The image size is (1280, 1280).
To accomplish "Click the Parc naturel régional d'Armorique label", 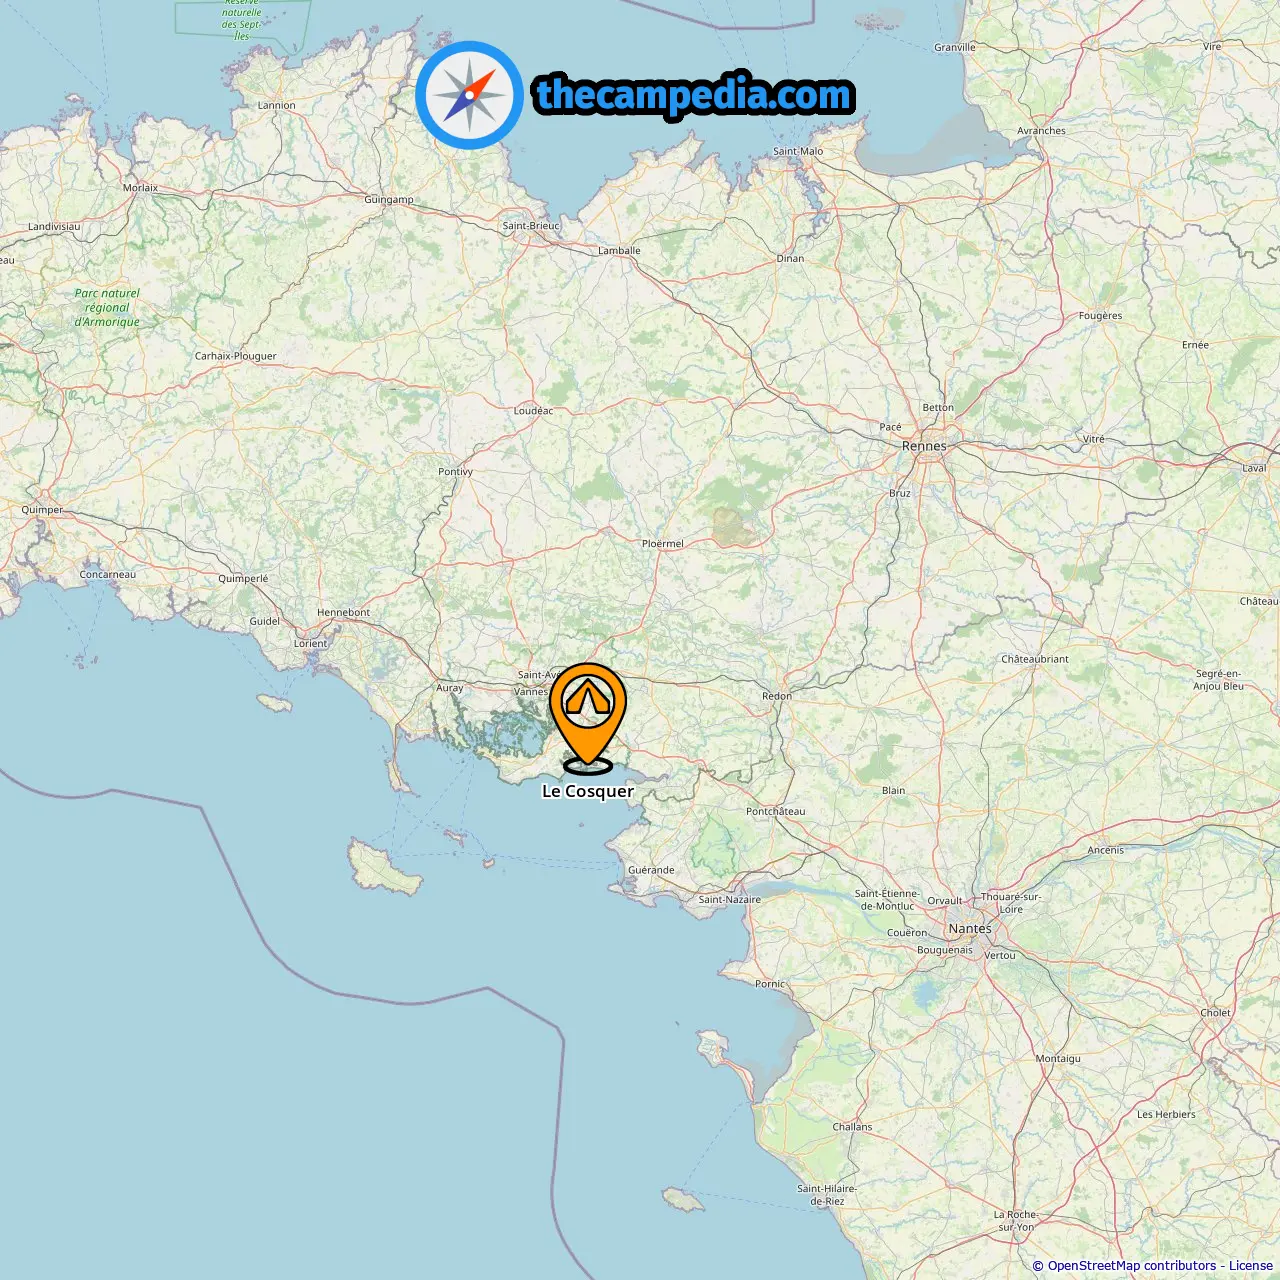I will coord(107,308).
